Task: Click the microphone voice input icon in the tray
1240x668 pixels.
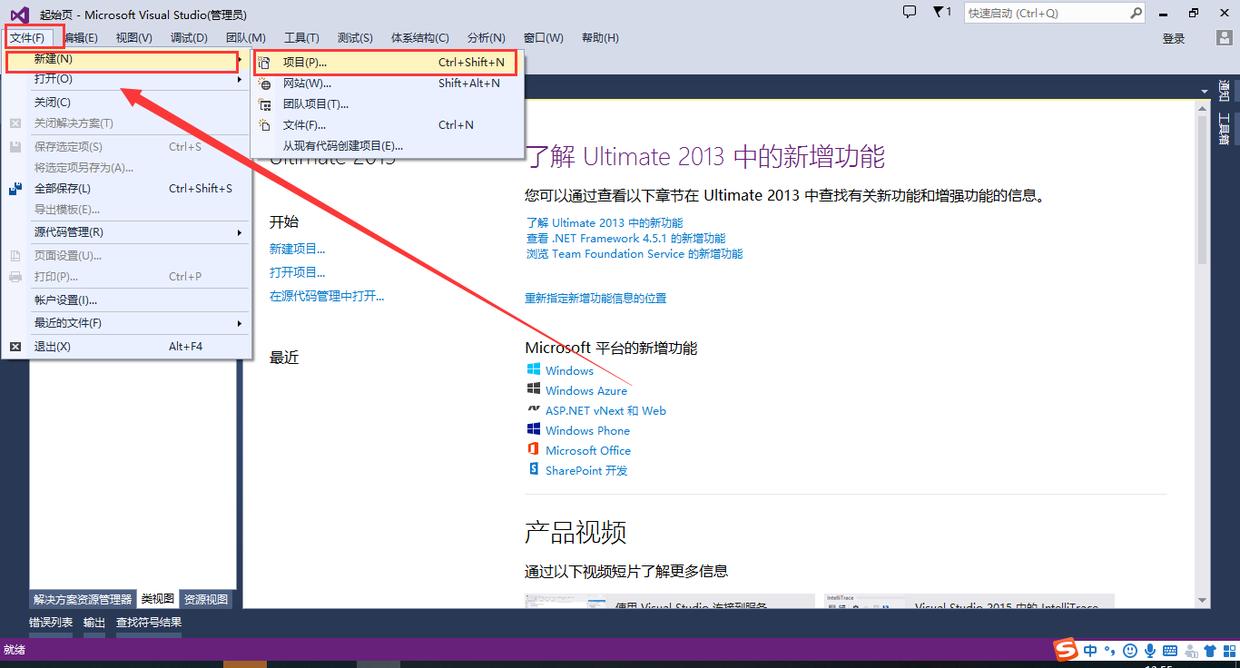Action: click(x=1152, y=651)
